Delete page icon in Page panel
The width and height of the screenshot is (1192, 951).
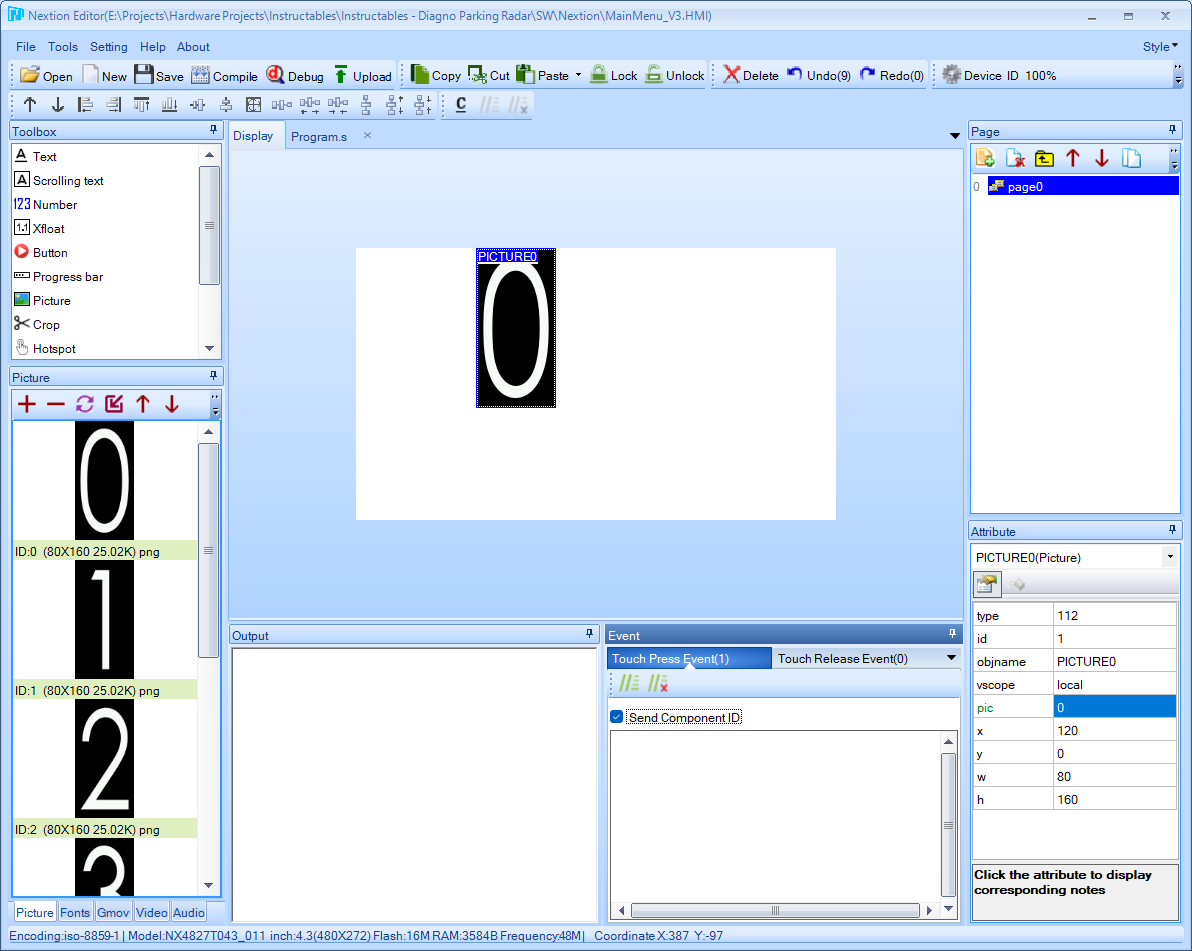click(1015, 158)
